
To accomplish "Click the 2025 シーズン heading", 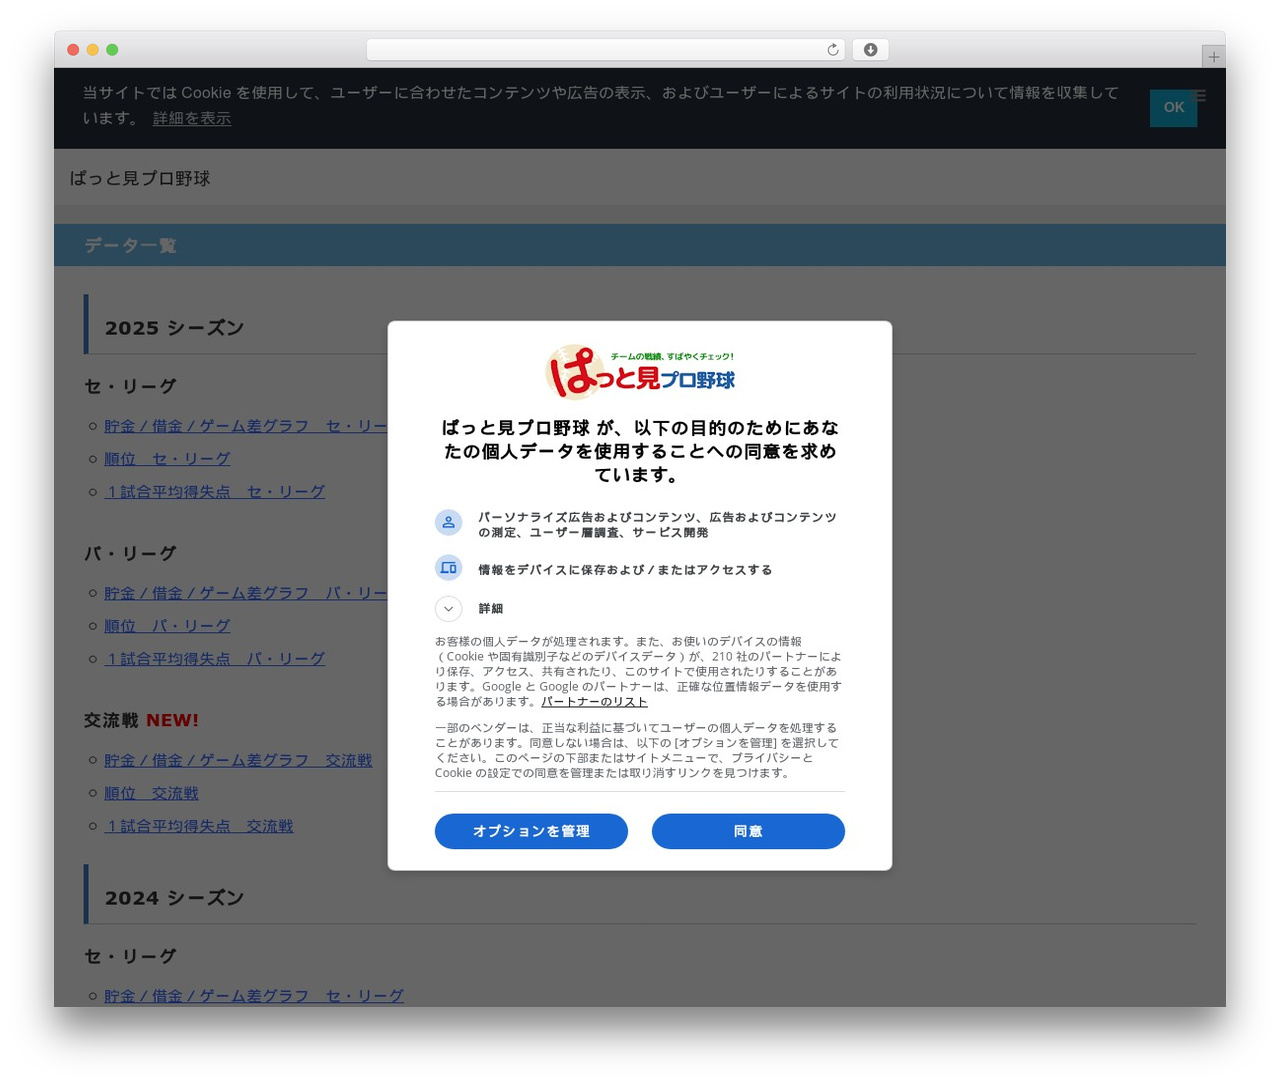I will coord(174,328).
